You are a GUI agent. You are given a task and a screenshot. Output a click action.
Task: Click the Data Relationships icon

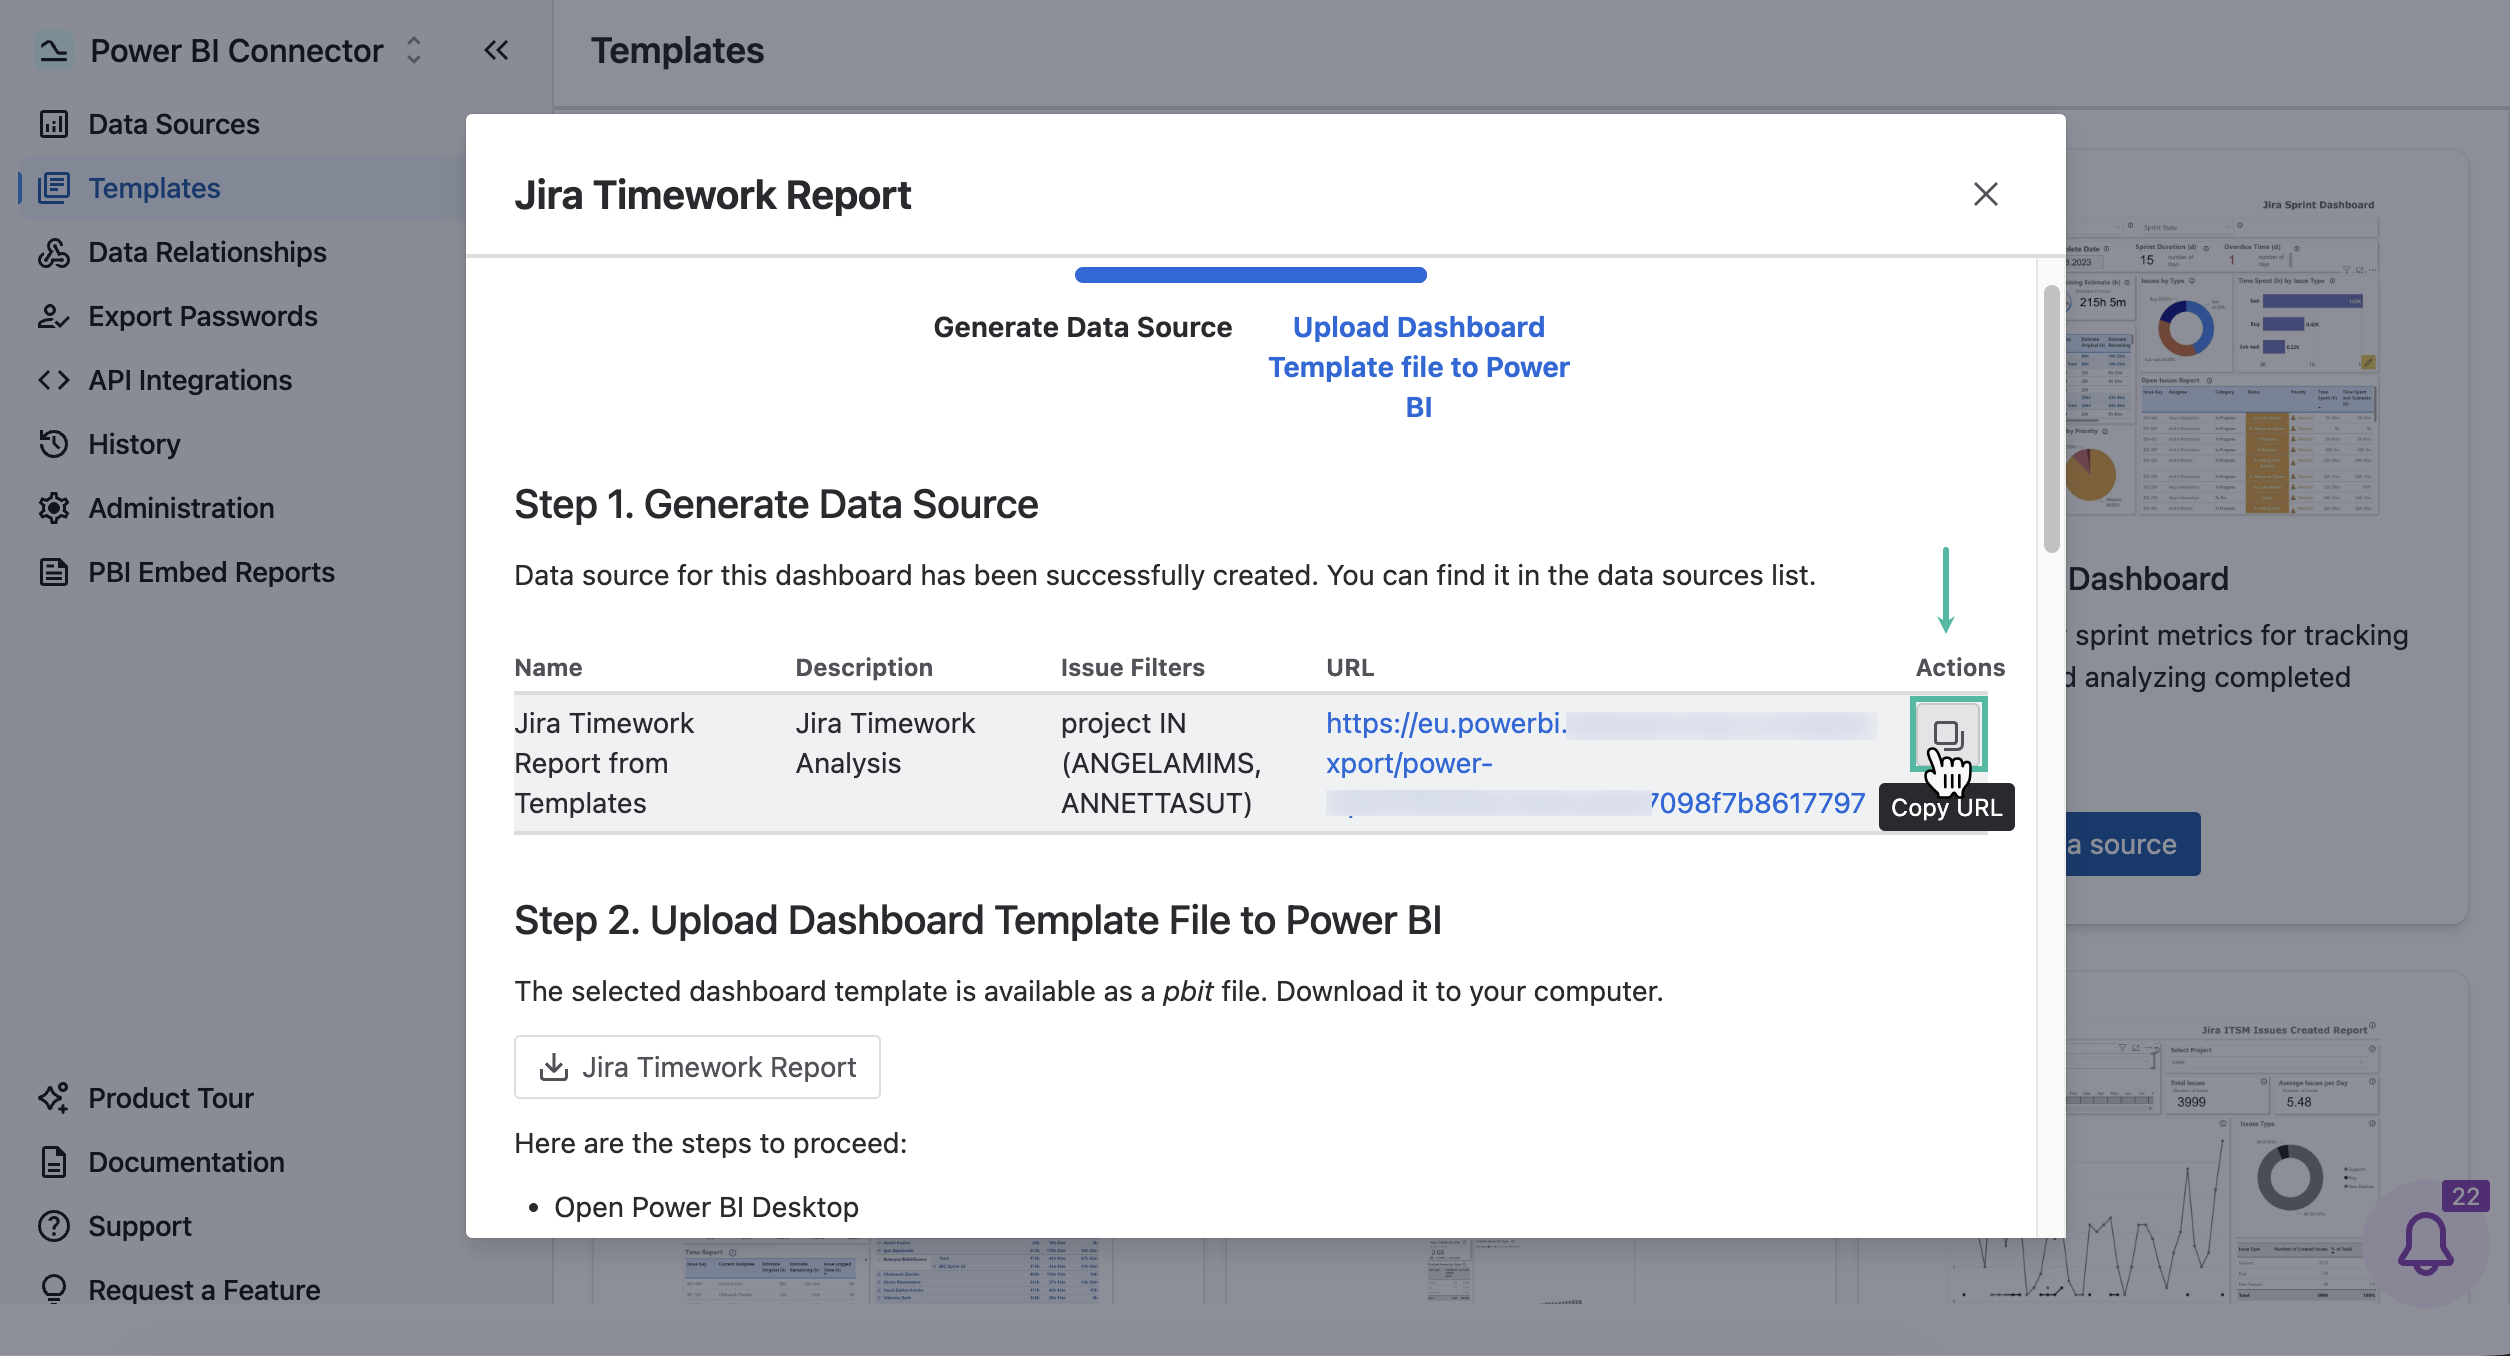[54, 252]
